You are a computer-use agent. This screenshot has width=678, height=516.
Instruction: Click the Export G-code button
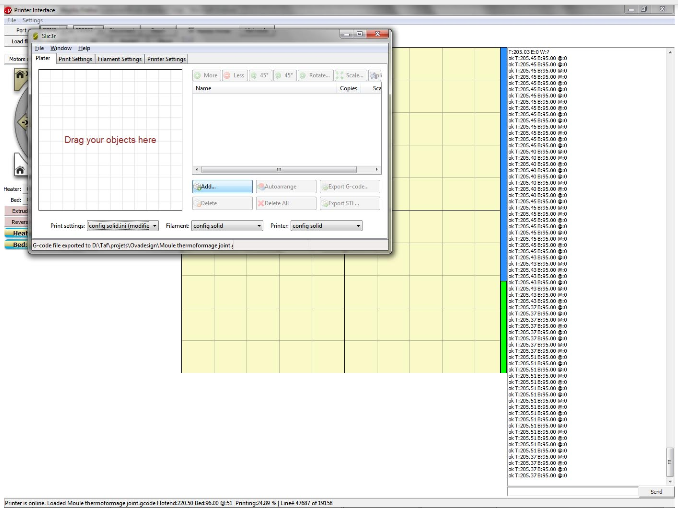point(349,186)
